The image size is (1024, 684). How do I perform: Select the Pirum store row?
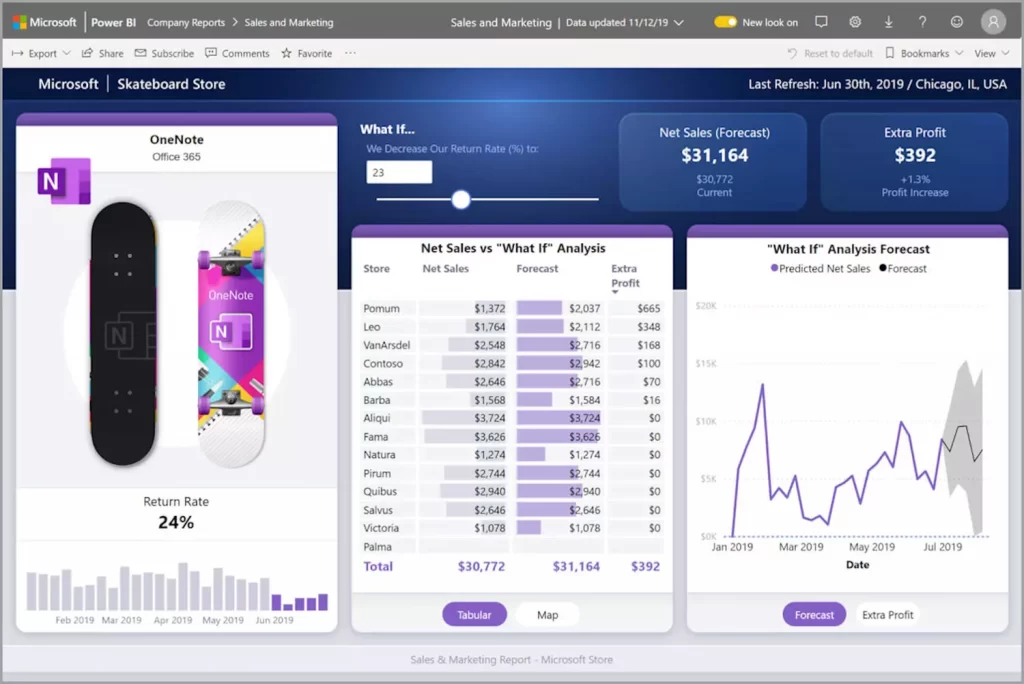tap(512, 473)
